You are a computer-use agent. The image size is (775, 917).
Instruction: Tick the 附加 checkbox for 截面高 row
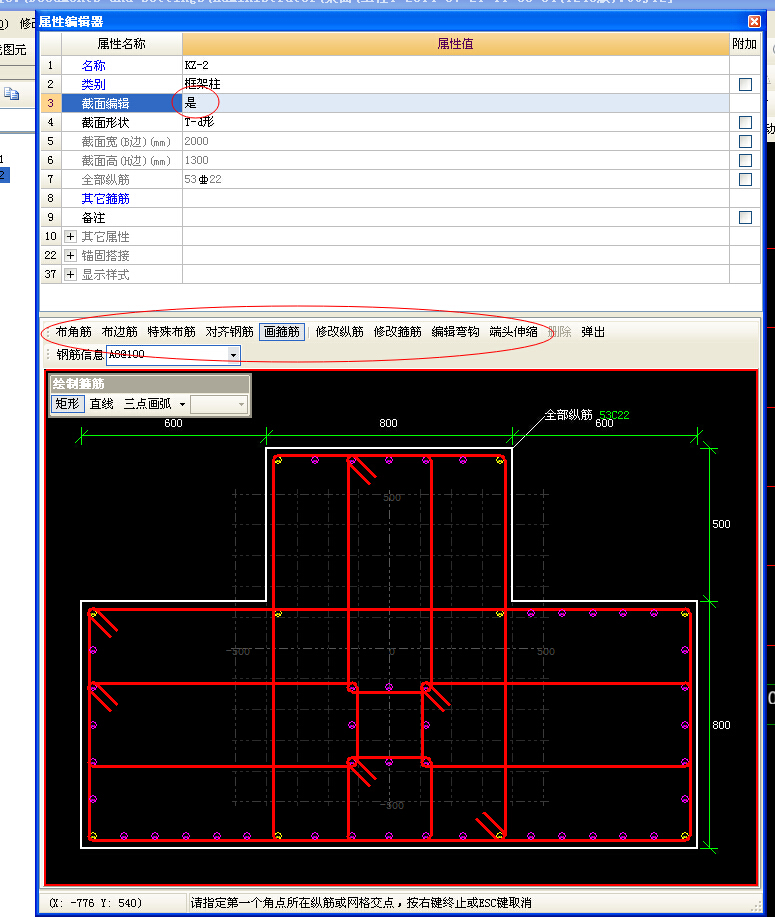click(x=745, y=160)
